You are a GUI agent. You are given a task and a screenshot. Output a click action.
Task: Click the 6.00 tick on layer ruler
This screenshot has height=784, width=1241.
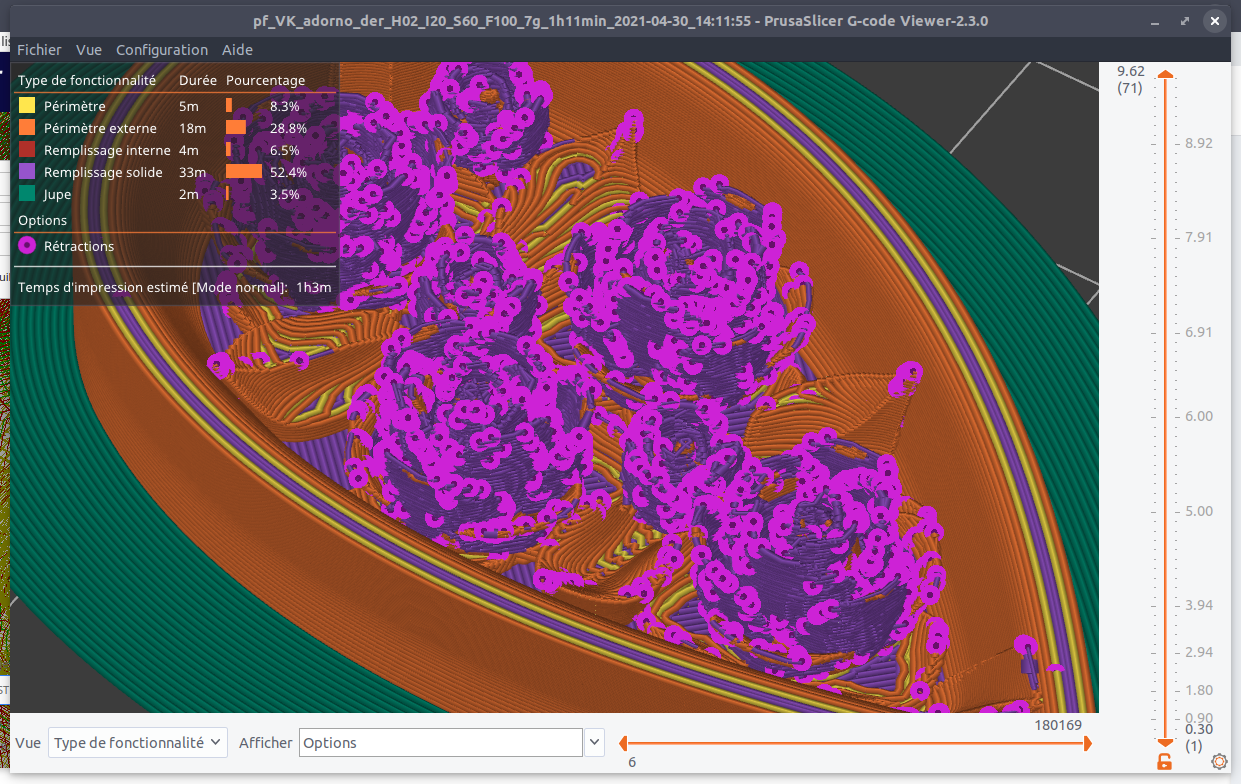click(x=1198, y=416)
